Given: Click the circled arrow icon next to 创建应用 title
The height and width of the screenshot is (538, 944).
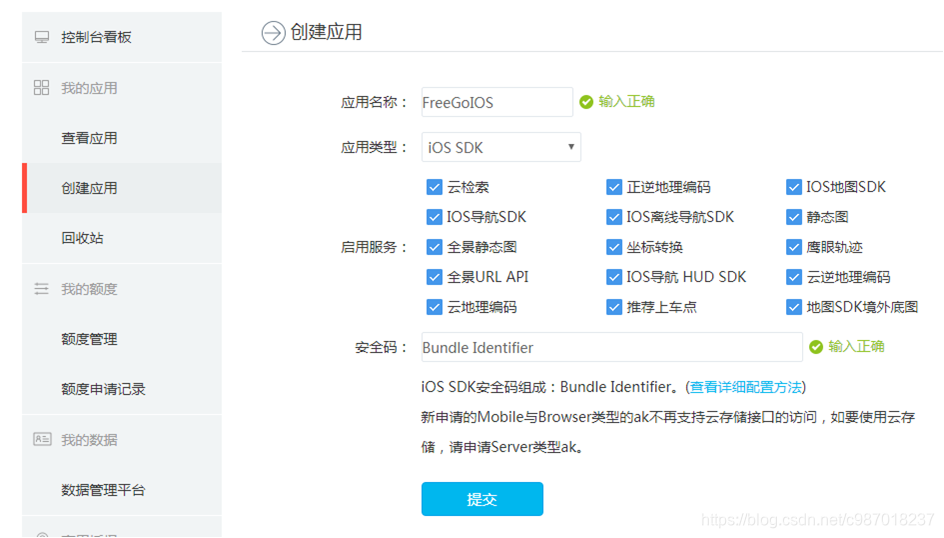Looking at the screenshot, I should click(273, 32).
